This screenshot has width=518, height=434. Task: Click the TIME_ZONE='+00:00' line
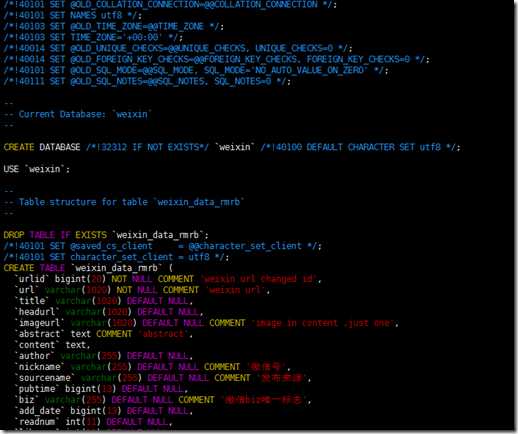point(93,37)
